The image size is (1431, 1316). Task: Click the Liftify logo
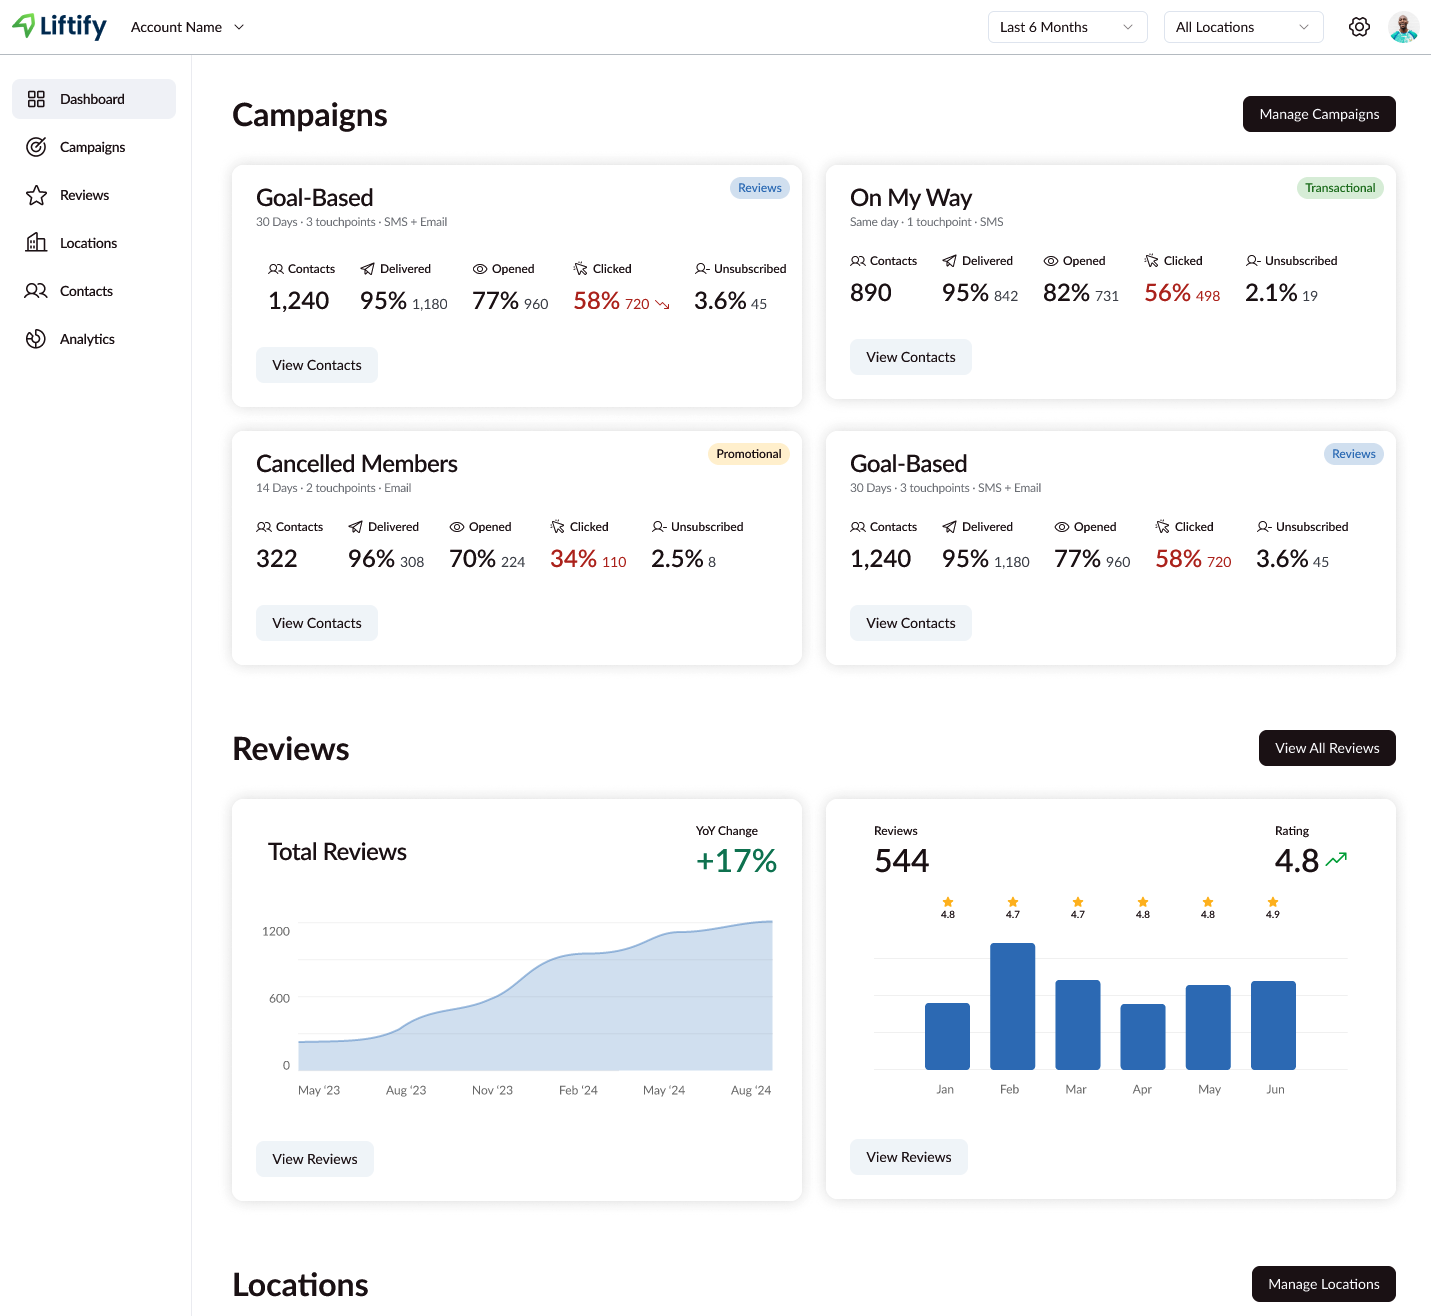(x=59, y=27)
